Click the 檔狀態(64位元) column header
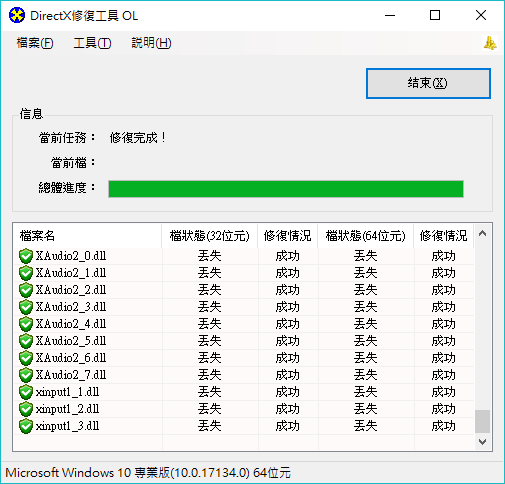The height and width of the screenshot is (484, 505). click(366, 236)
